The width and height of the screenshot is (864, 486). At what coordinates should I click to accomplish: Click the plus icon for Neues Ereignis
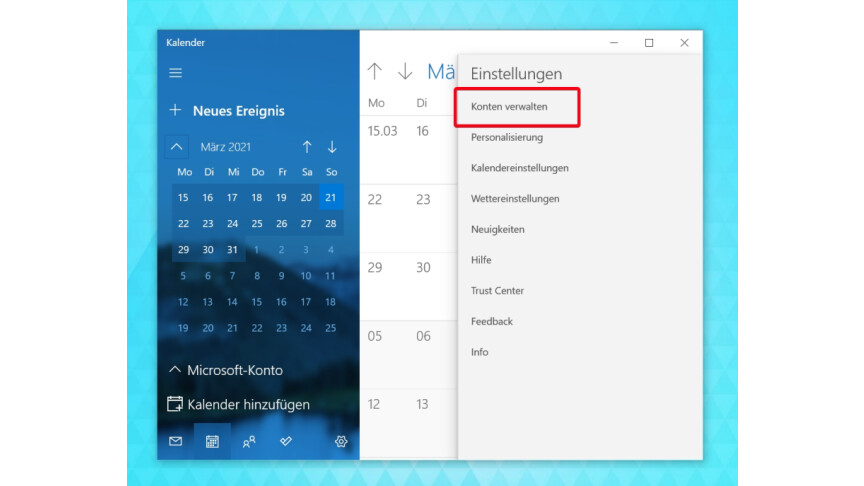[175, 110]
